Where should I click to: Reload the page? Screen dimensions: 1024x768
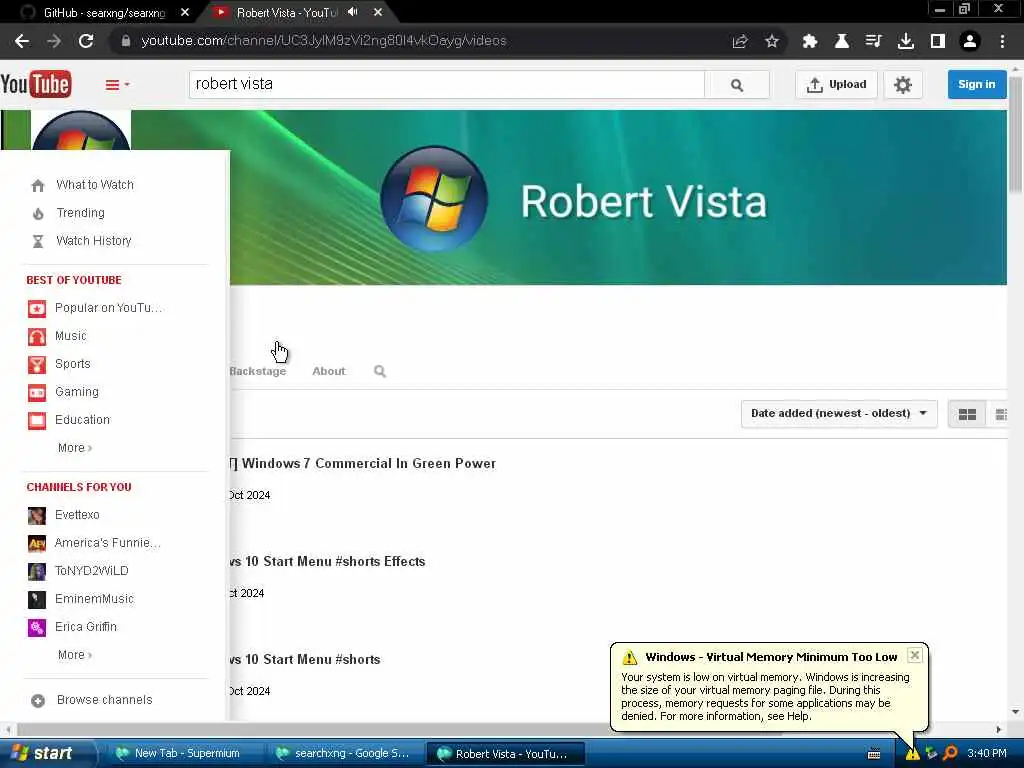(86, 41)
